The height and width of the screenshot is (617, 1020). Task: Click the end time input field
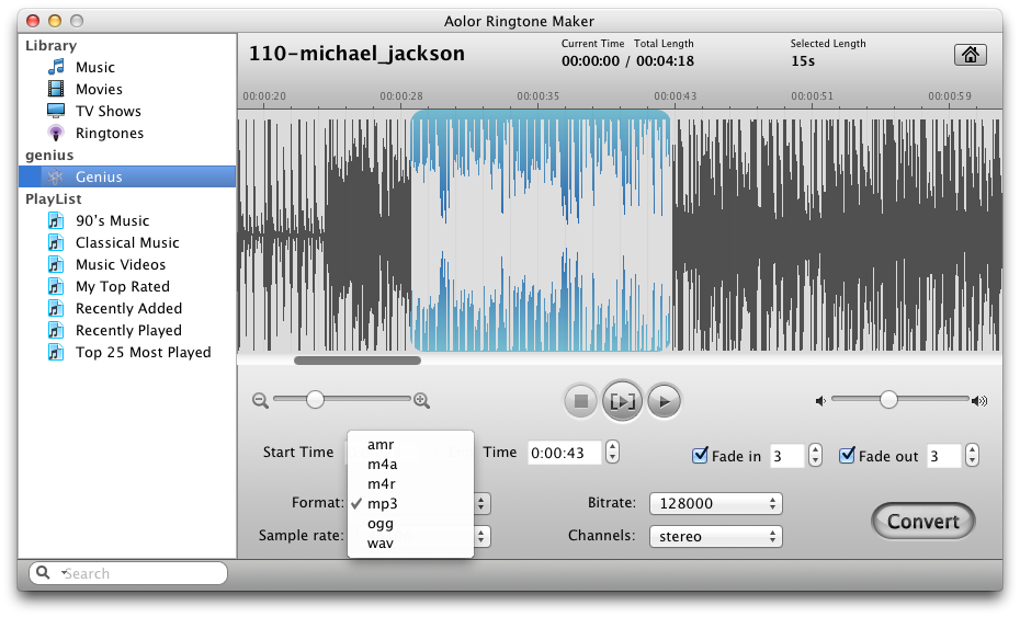point(565,453)
